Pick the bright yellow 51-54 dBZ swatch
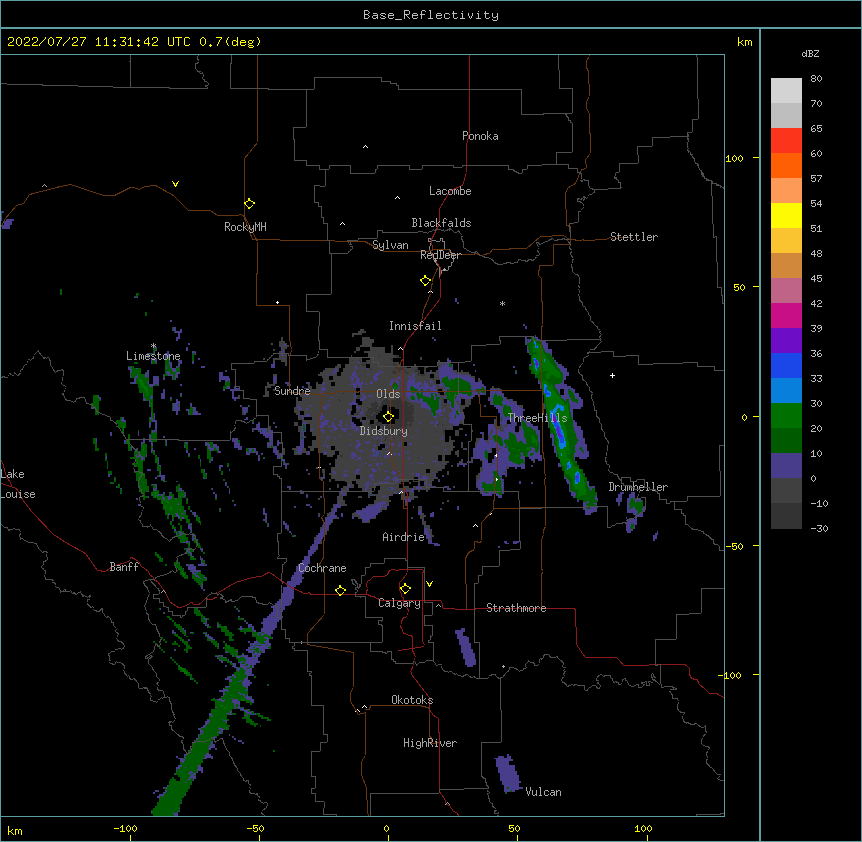862x842 pixels. pos(786,215)
